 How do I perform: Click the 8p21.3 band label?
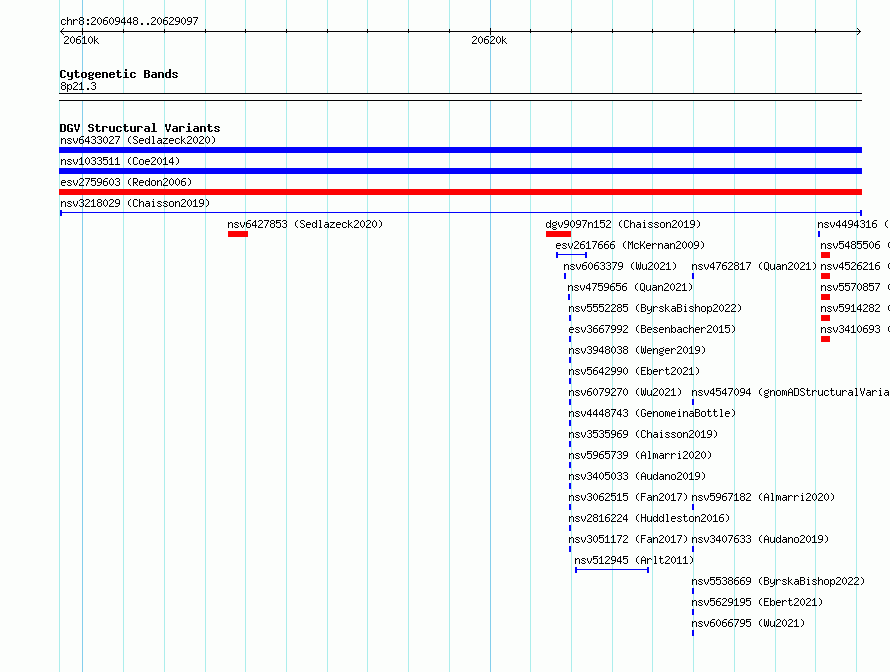point(78,86)
